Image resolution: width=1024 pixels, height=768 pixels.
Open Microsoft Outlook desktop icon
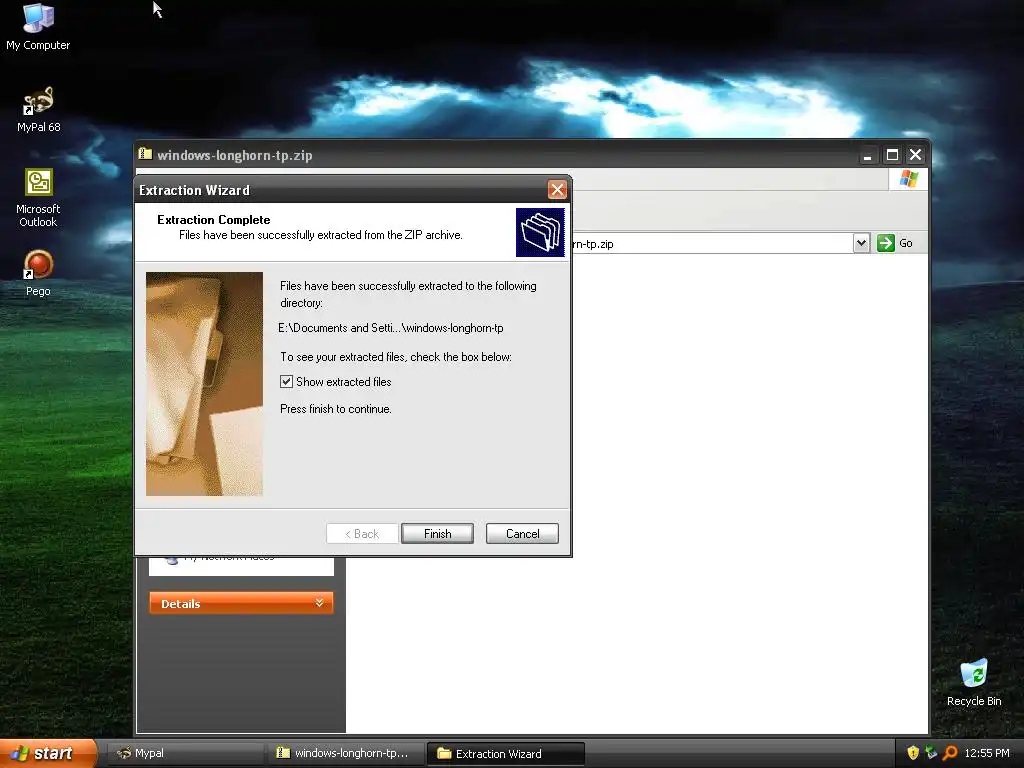coord(38,198)
